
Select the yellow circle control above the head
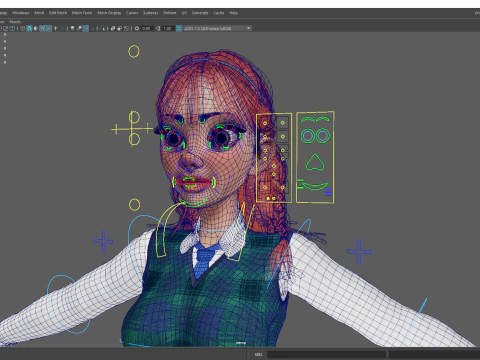pyautogui.click(x=134, y=51)
